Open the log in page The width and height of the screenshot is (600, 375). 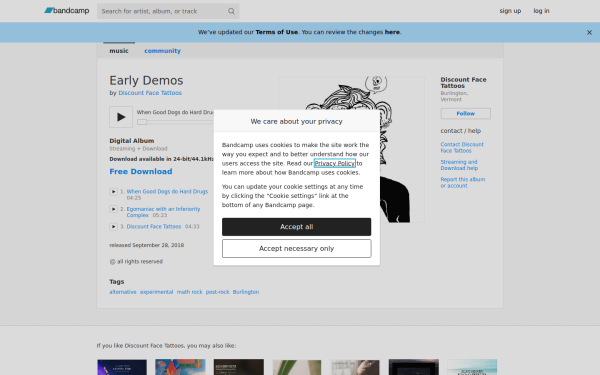[541, 11]
